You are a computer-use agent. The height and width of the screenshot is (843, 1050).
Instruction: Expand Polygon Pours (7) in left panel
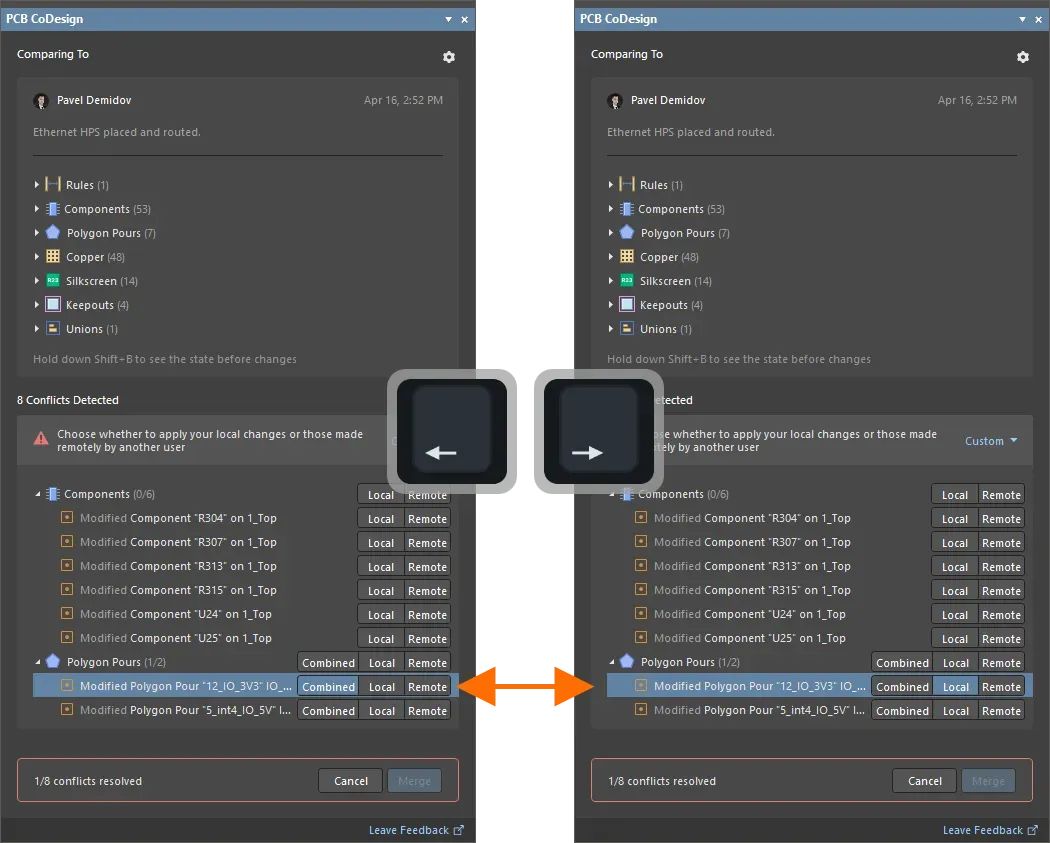pos(37,233)
